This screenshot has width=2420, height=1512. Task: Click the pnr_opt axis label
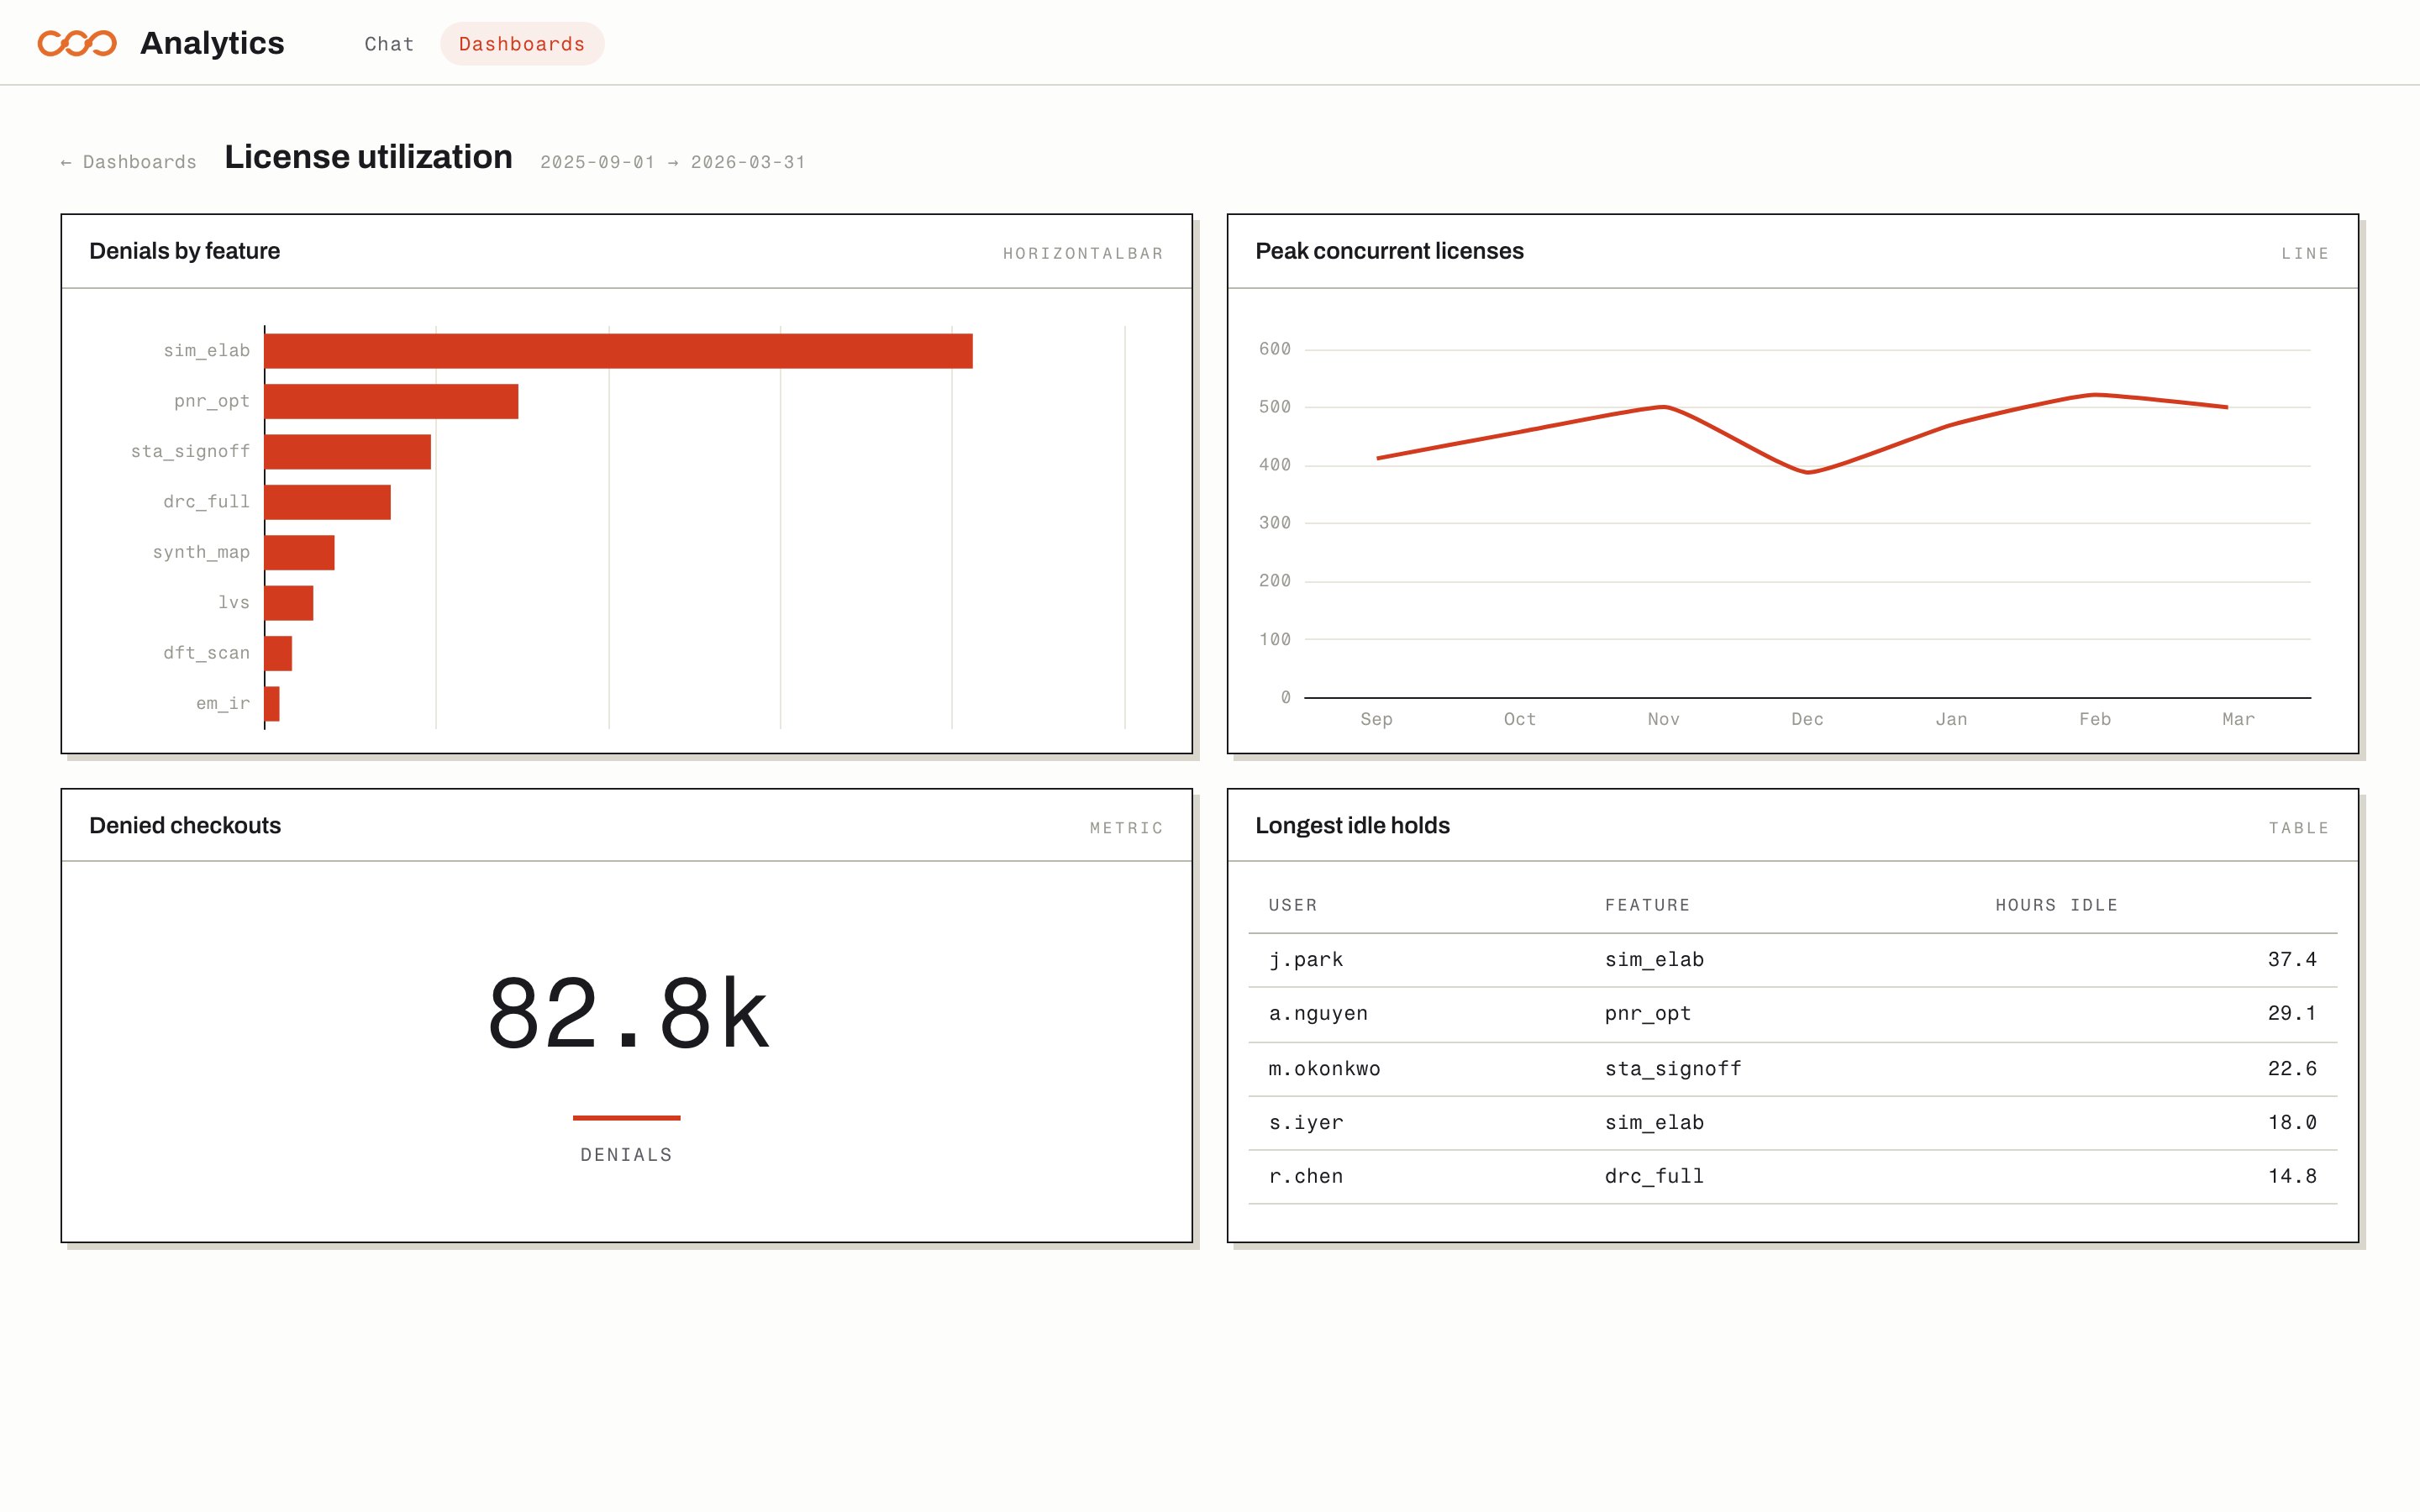(x=211, y=401)
